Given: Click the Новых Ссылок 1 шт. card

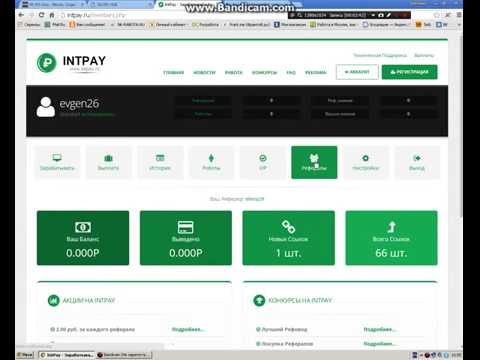Looking at the screenshot, I should [x=288, y=238].
